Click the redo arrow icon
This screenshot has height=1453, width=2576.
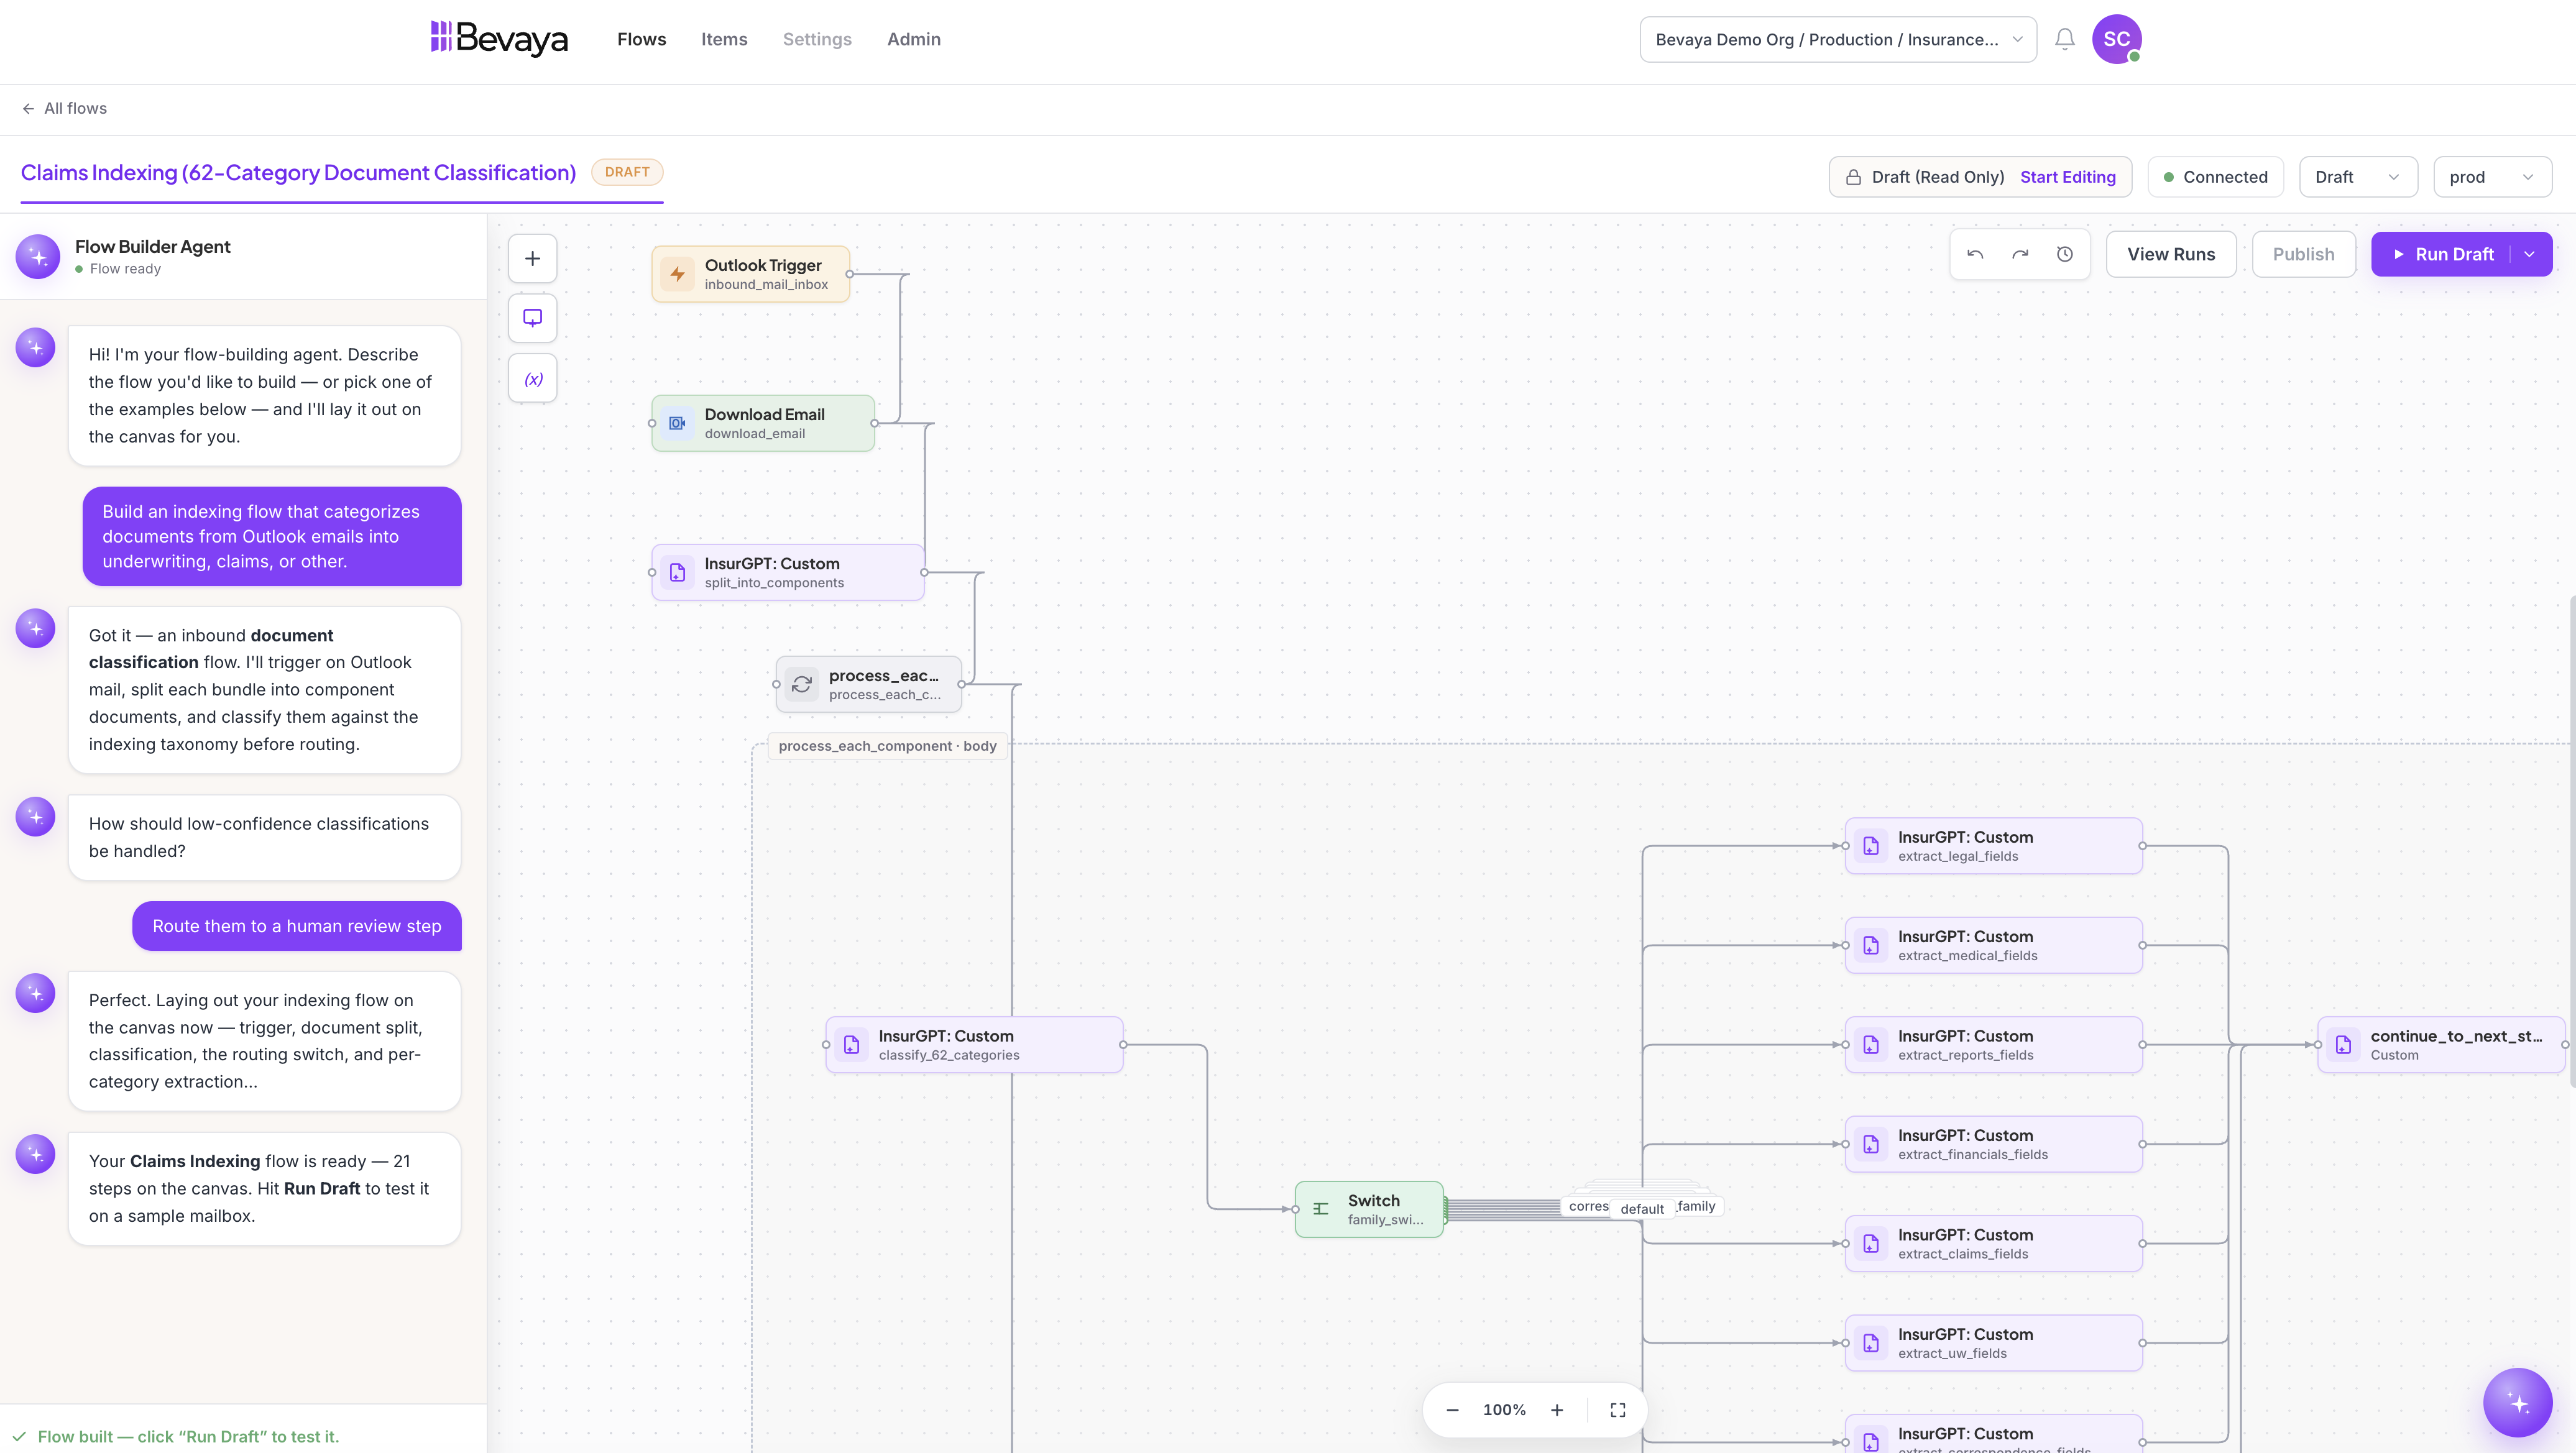2020,254
